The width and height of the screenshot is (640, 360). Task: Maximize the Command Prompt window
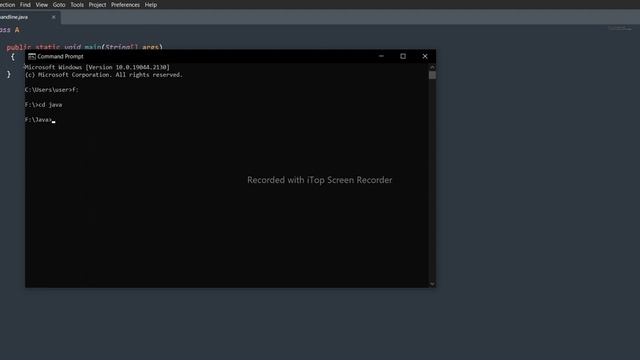click(403, 56)
